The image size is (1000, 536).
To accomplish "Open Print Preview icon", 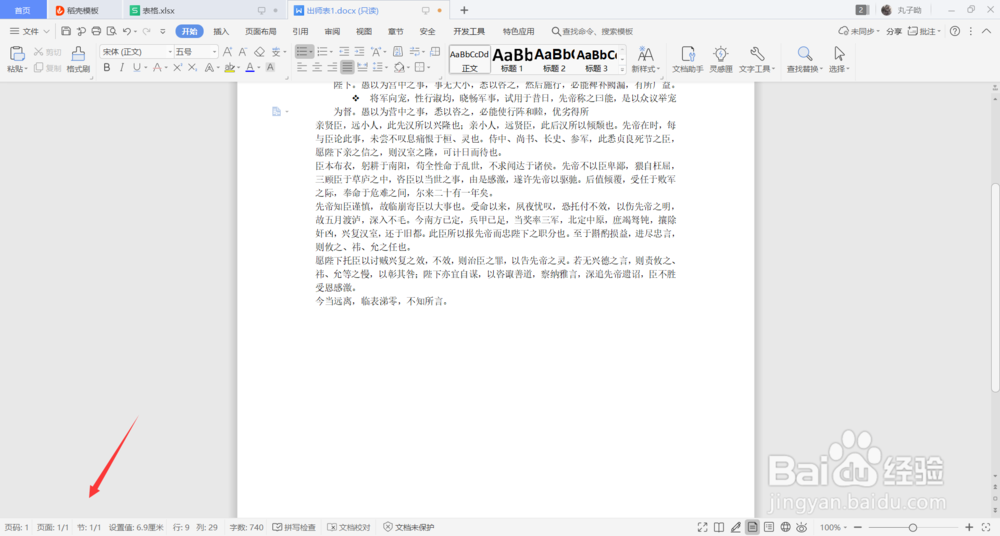I will click(x=112, y=31).
